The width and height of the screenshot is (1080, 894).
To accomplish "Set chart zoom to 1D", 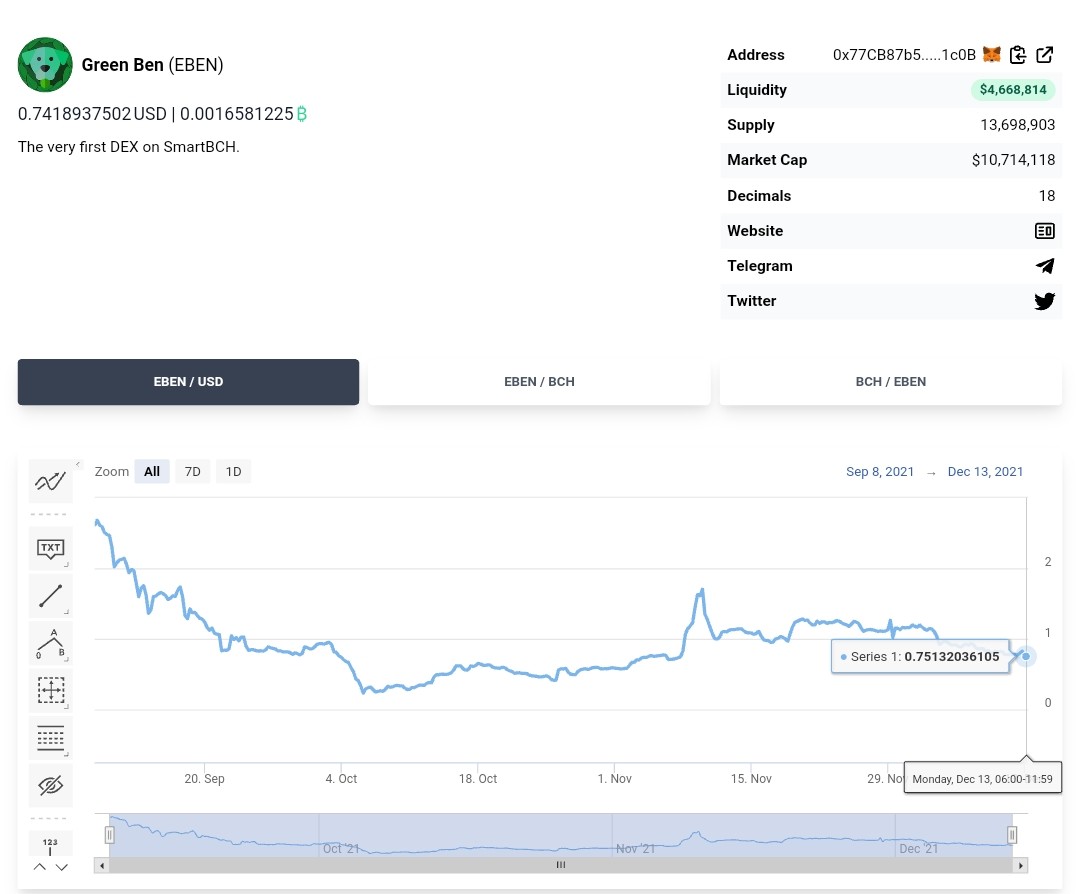I will (x=233, y=471).
